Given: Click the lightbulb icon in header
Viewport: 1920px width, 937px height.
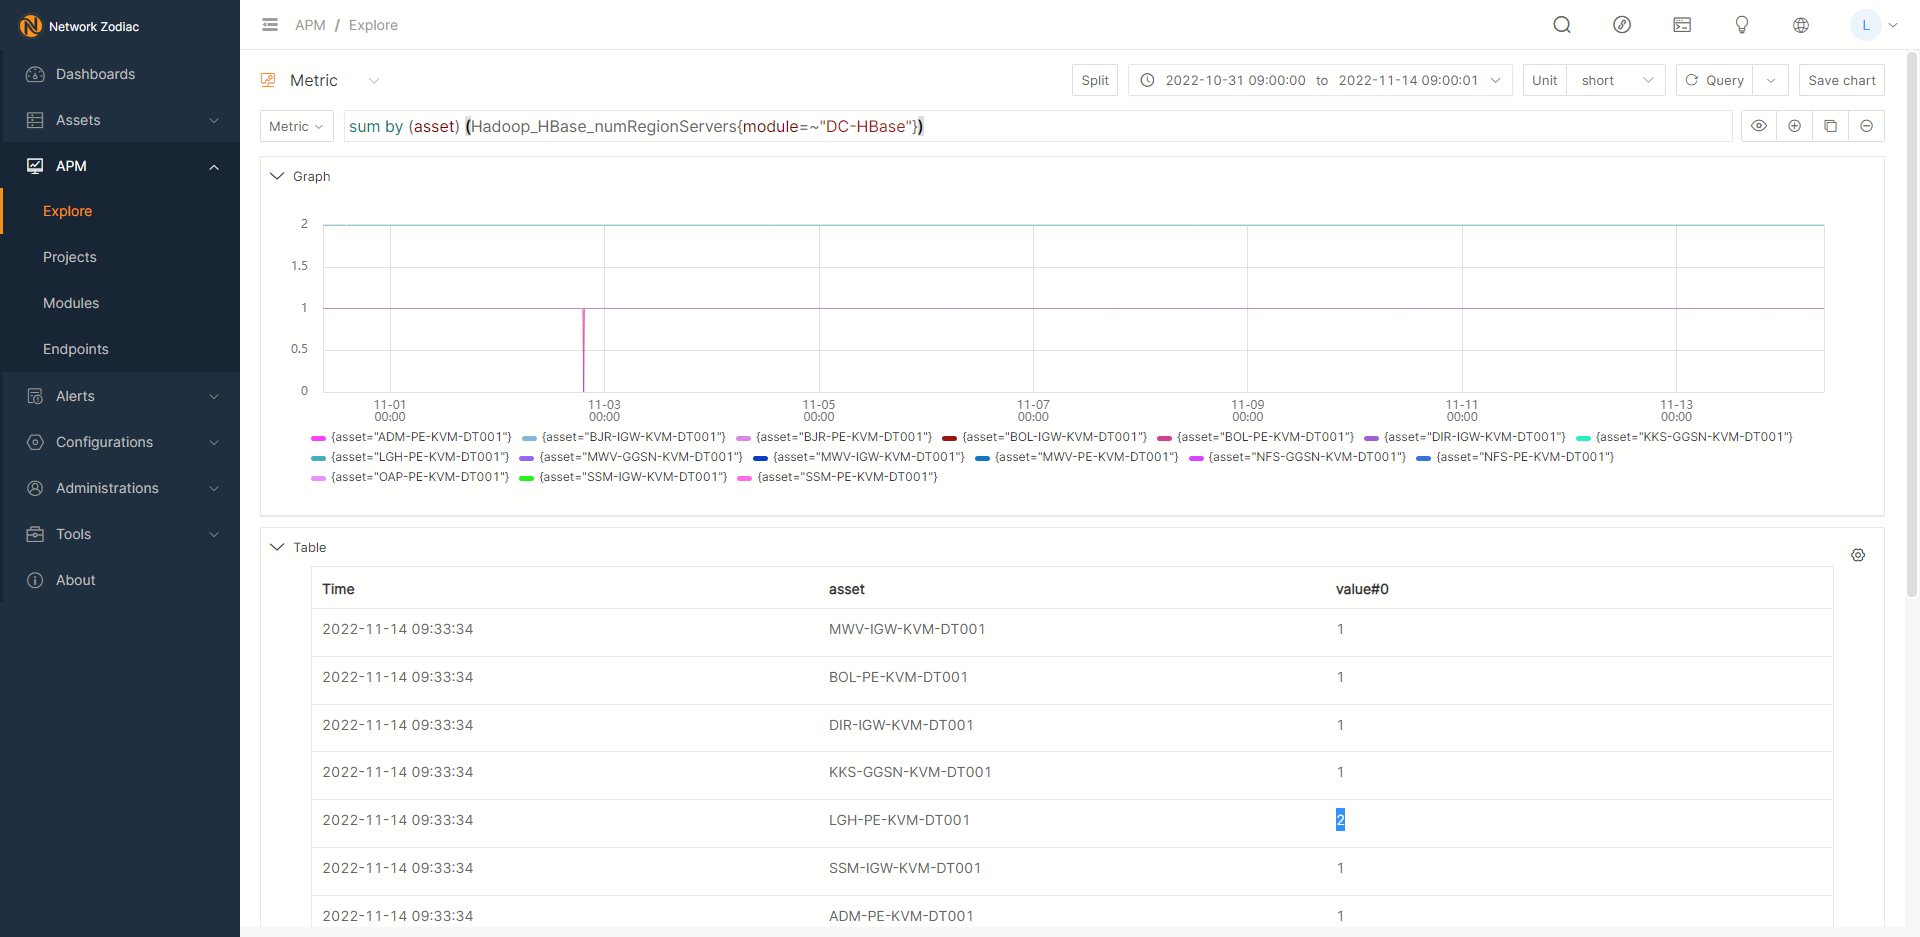Looking at the screenshot, I should point(1741,25).
